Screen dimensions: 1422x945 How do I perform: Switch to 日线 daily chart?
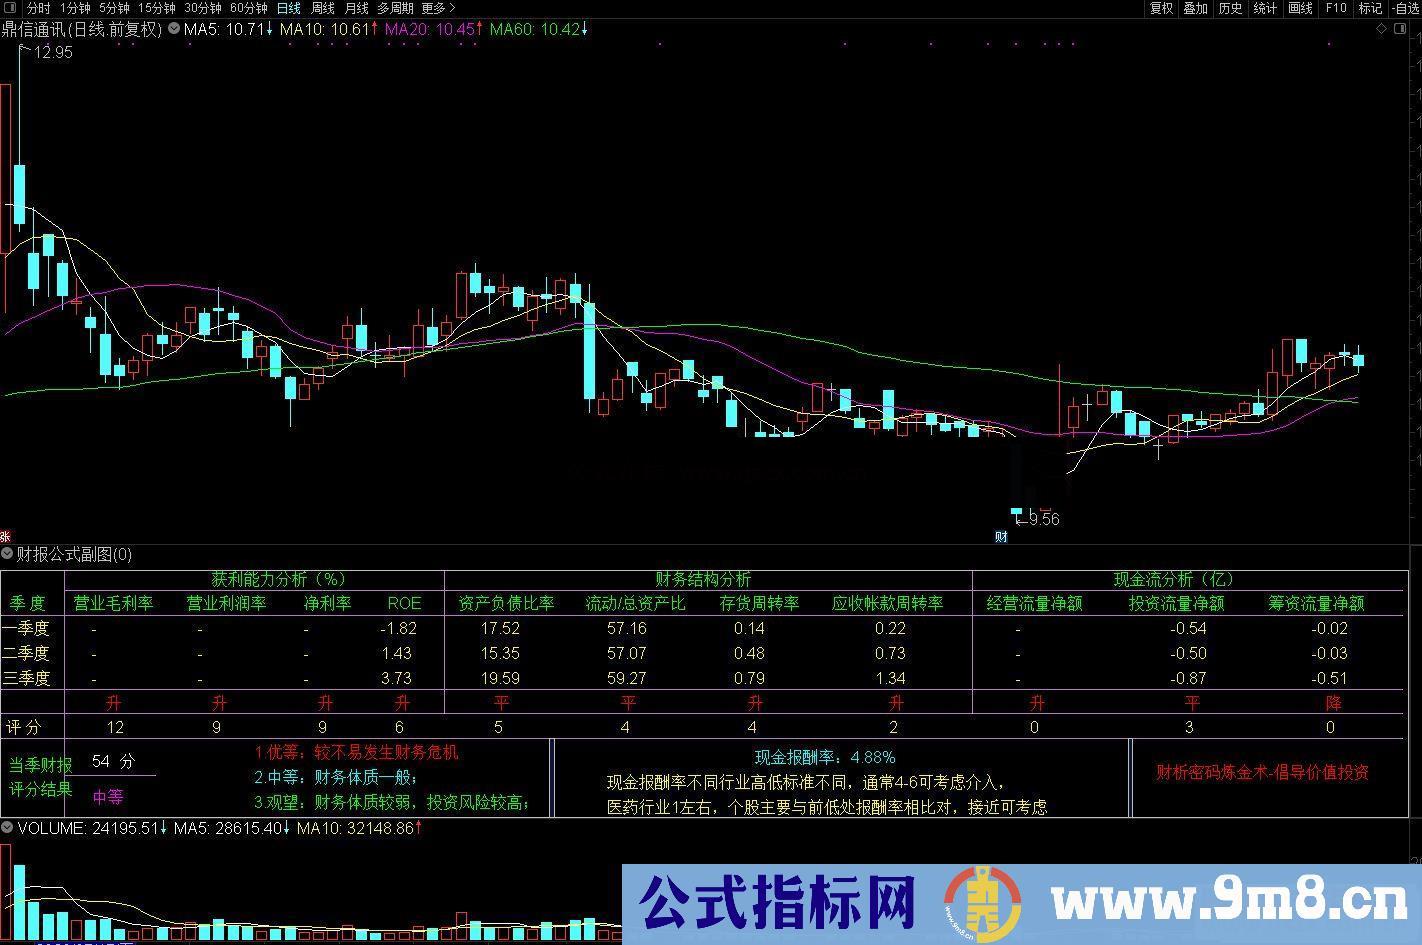point(289,8)
